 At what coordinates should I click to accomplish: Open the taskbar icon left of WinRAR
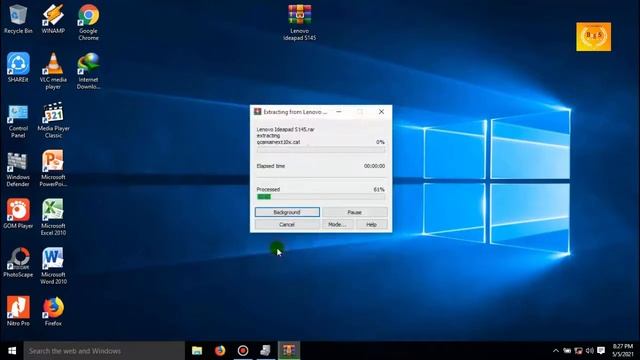[266, 351]
